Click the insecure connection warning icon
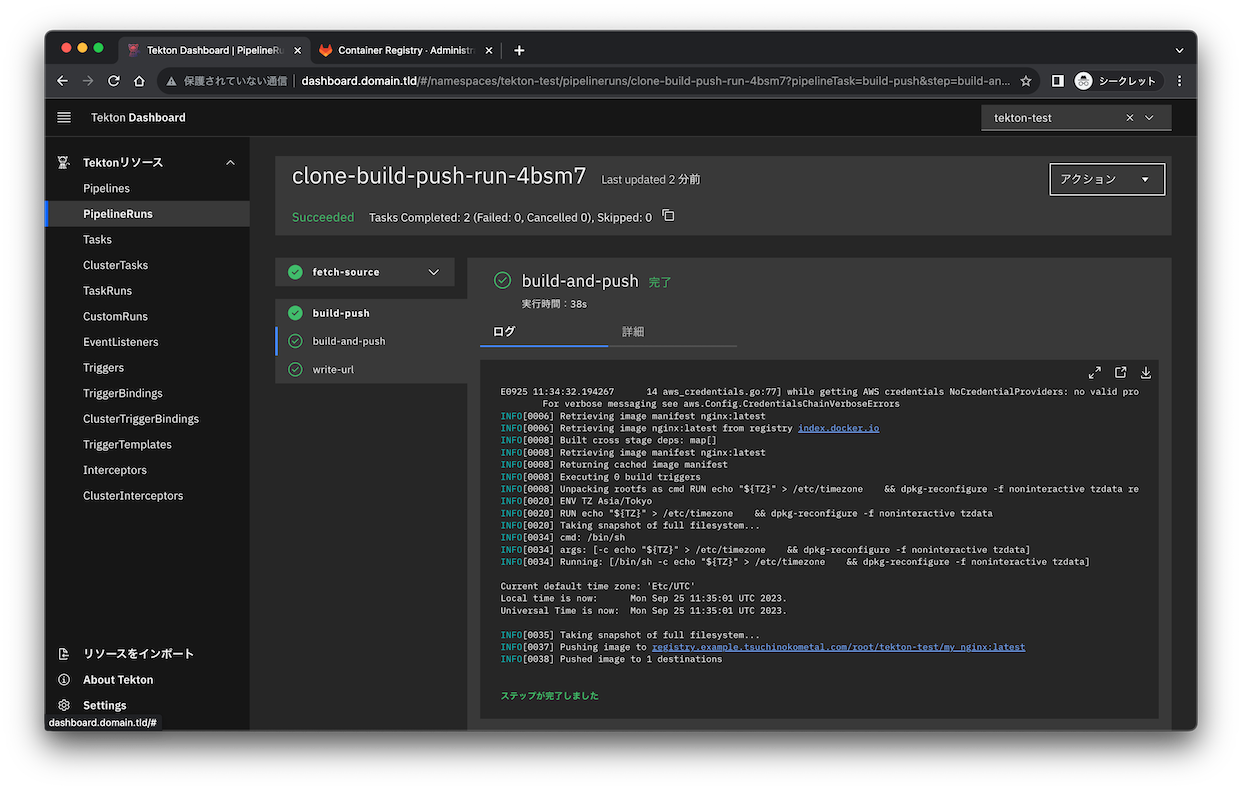 [172, 81]
